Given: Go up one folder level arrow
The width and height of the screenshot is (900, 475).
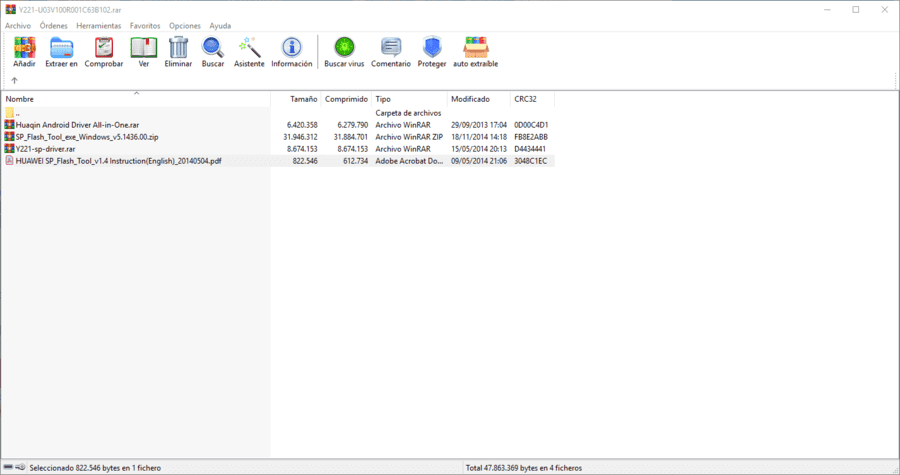Looking at the screenshot, I should tap(14, 80).
